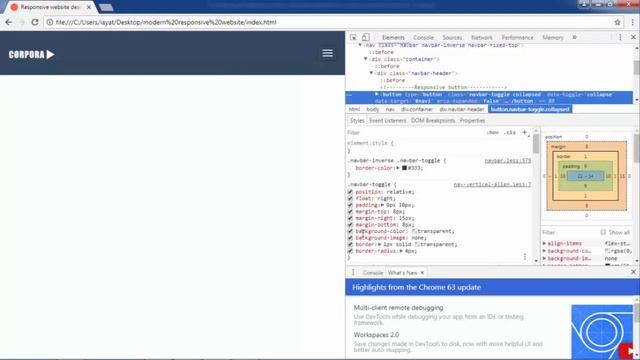Open the nav-vertical-align.less source link
The image size is (640, 360).
[492, 184]
